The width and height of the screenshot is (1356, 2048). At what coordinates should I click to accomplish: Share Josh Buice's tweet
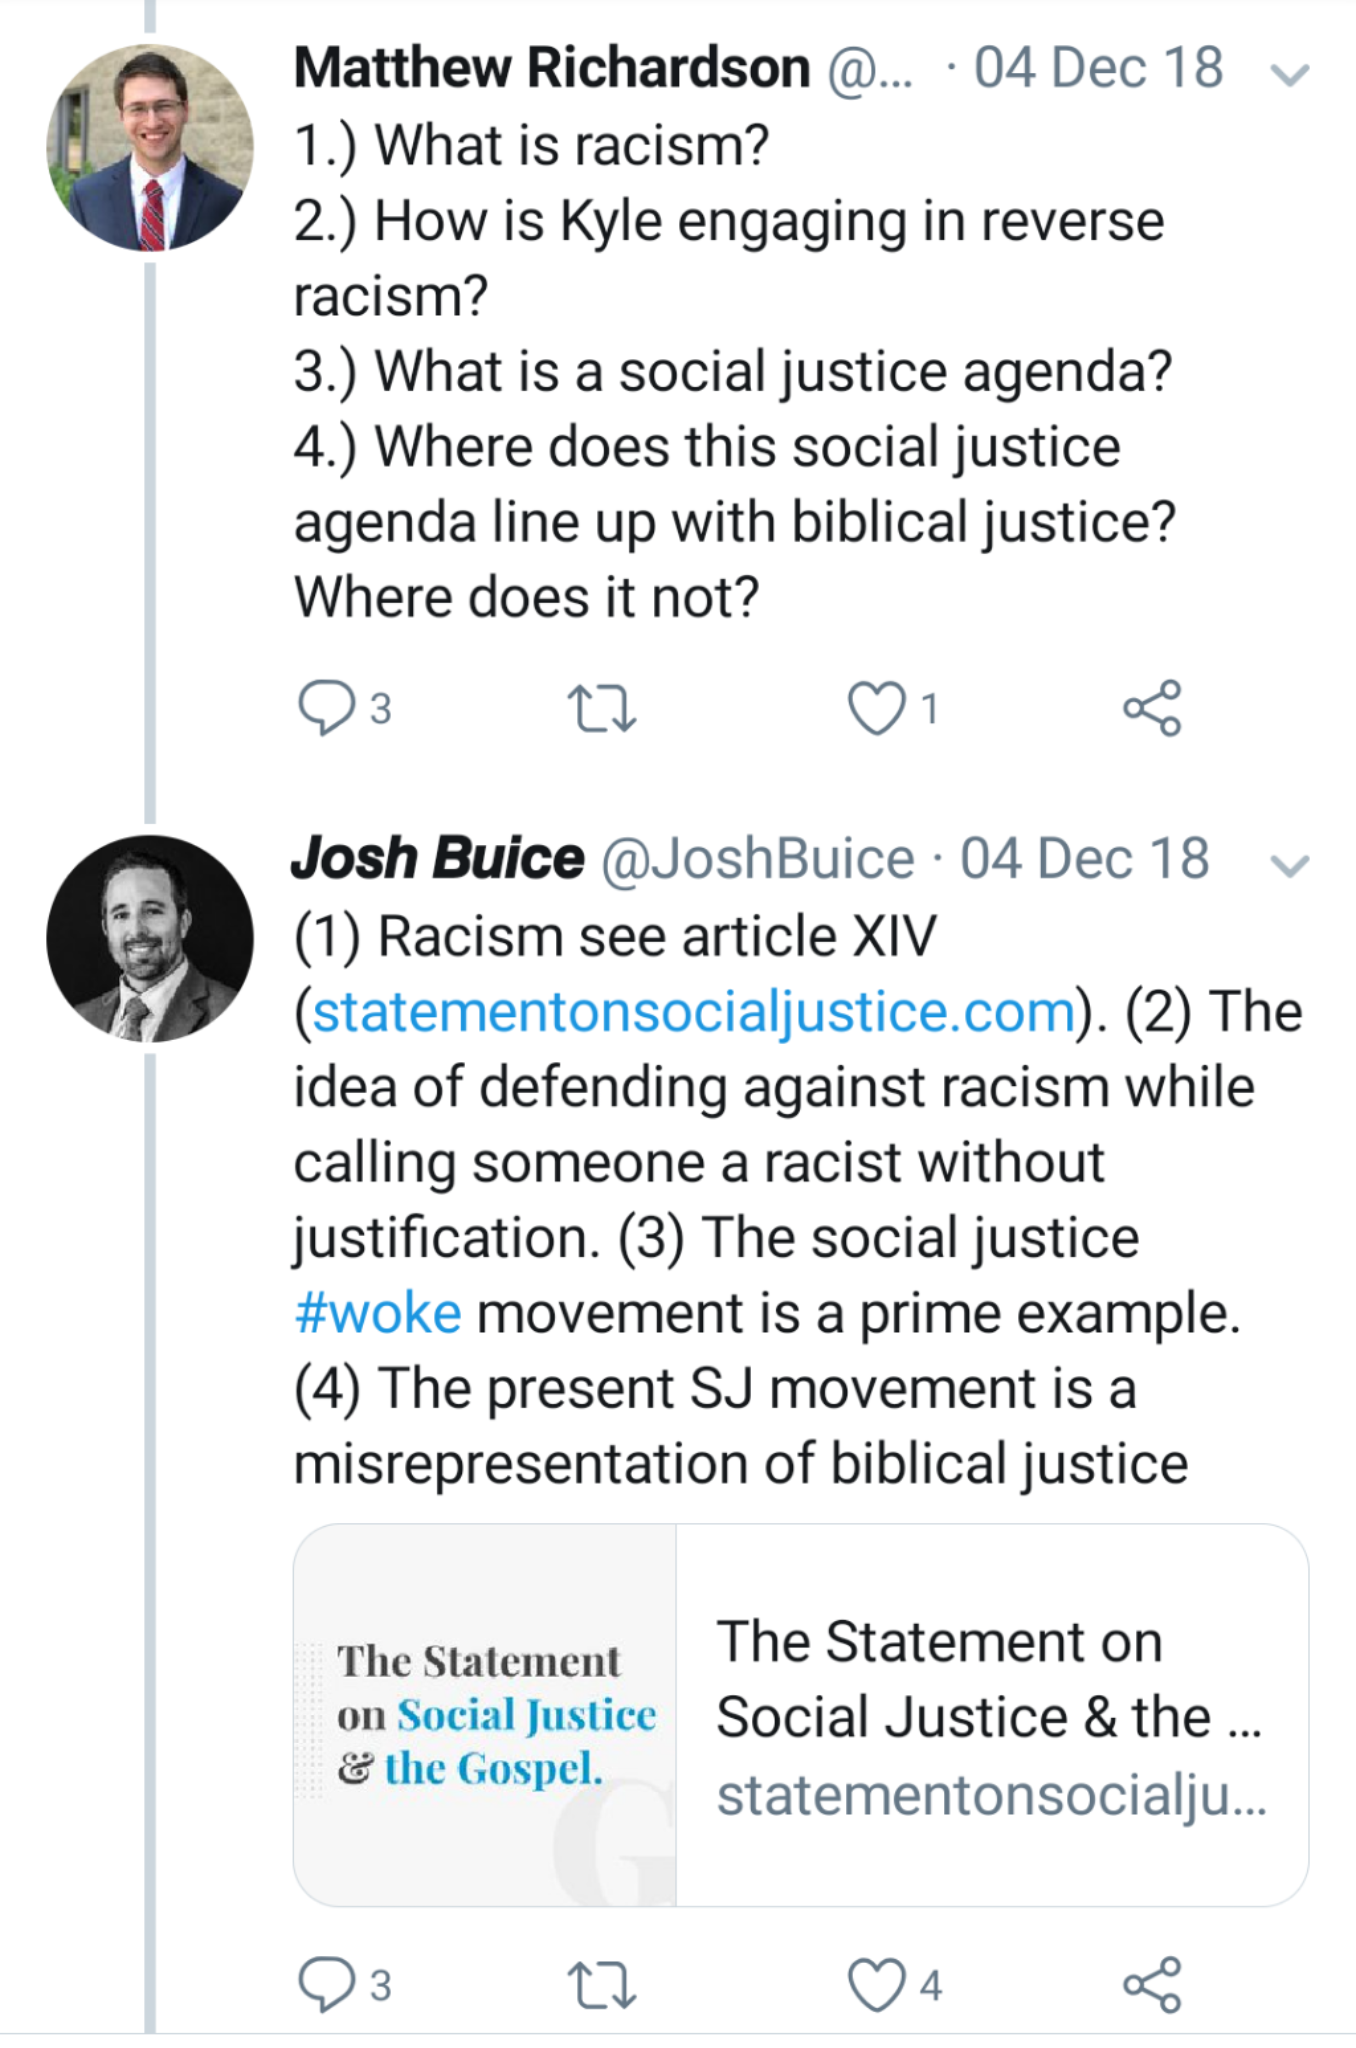point(1152,1984)
